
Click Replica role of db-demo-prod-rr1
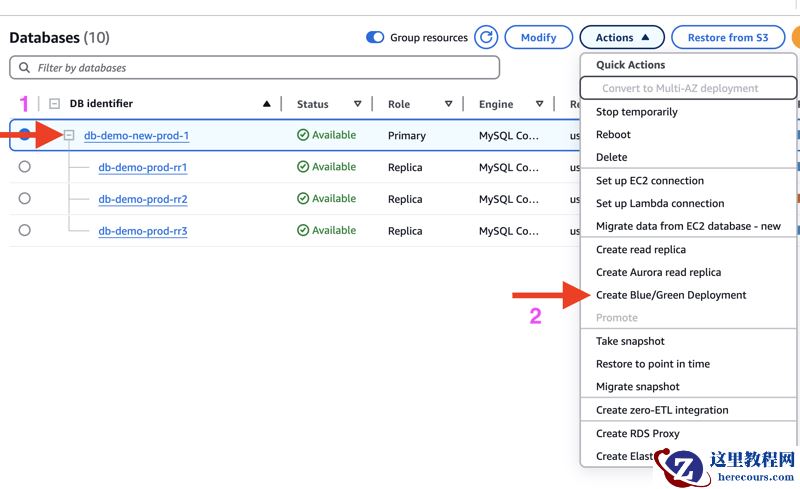(x=405, y=167)
